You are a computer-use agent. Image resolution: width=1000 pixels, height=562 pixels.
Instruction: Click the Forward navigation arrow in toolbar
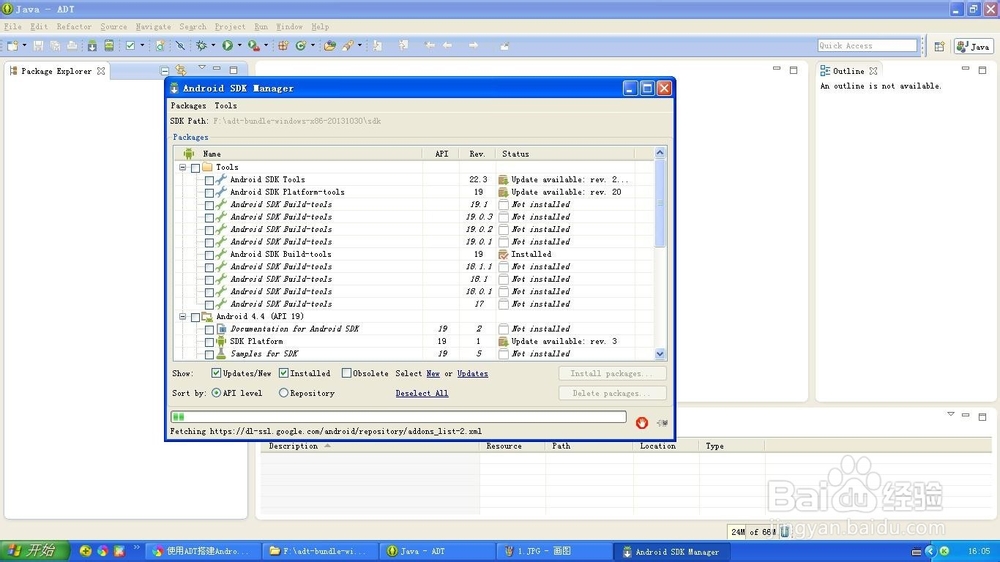pyautogui.click(x=473, y=45)
